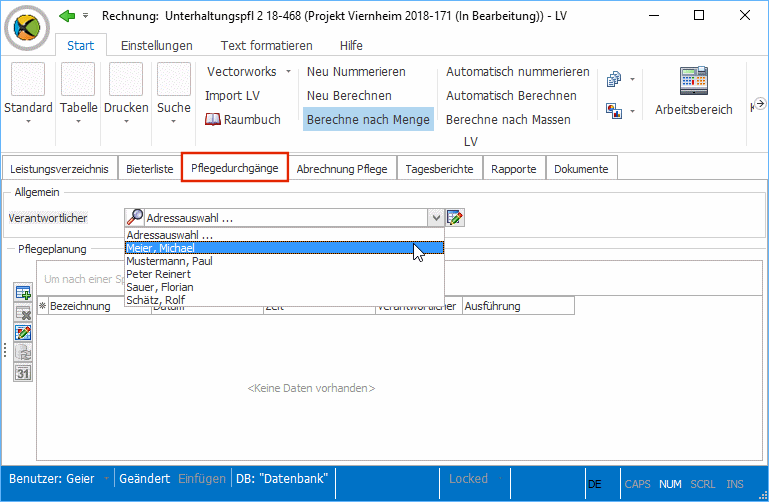Open the Tagesberichte tab
The image size is (769, 502).
pos(439,169)
